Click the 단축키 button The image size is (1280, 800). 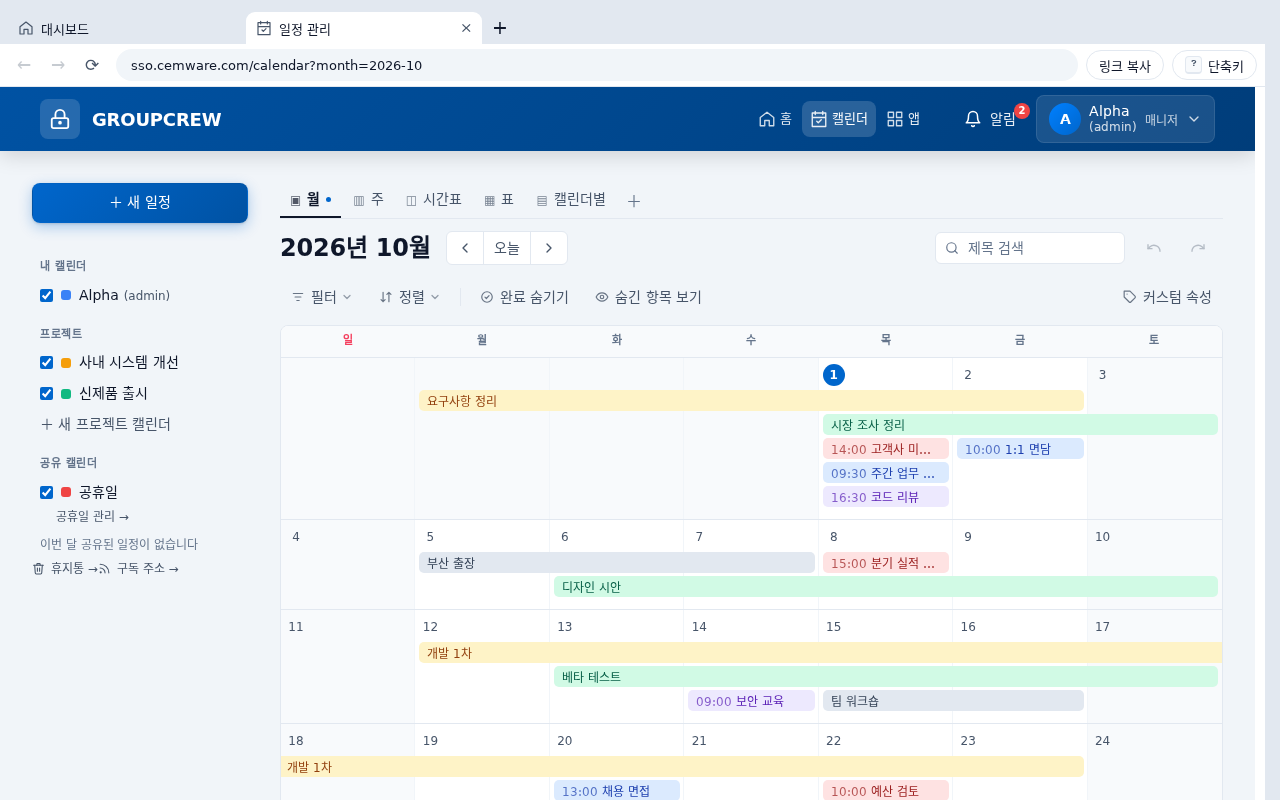(1213, 66)
